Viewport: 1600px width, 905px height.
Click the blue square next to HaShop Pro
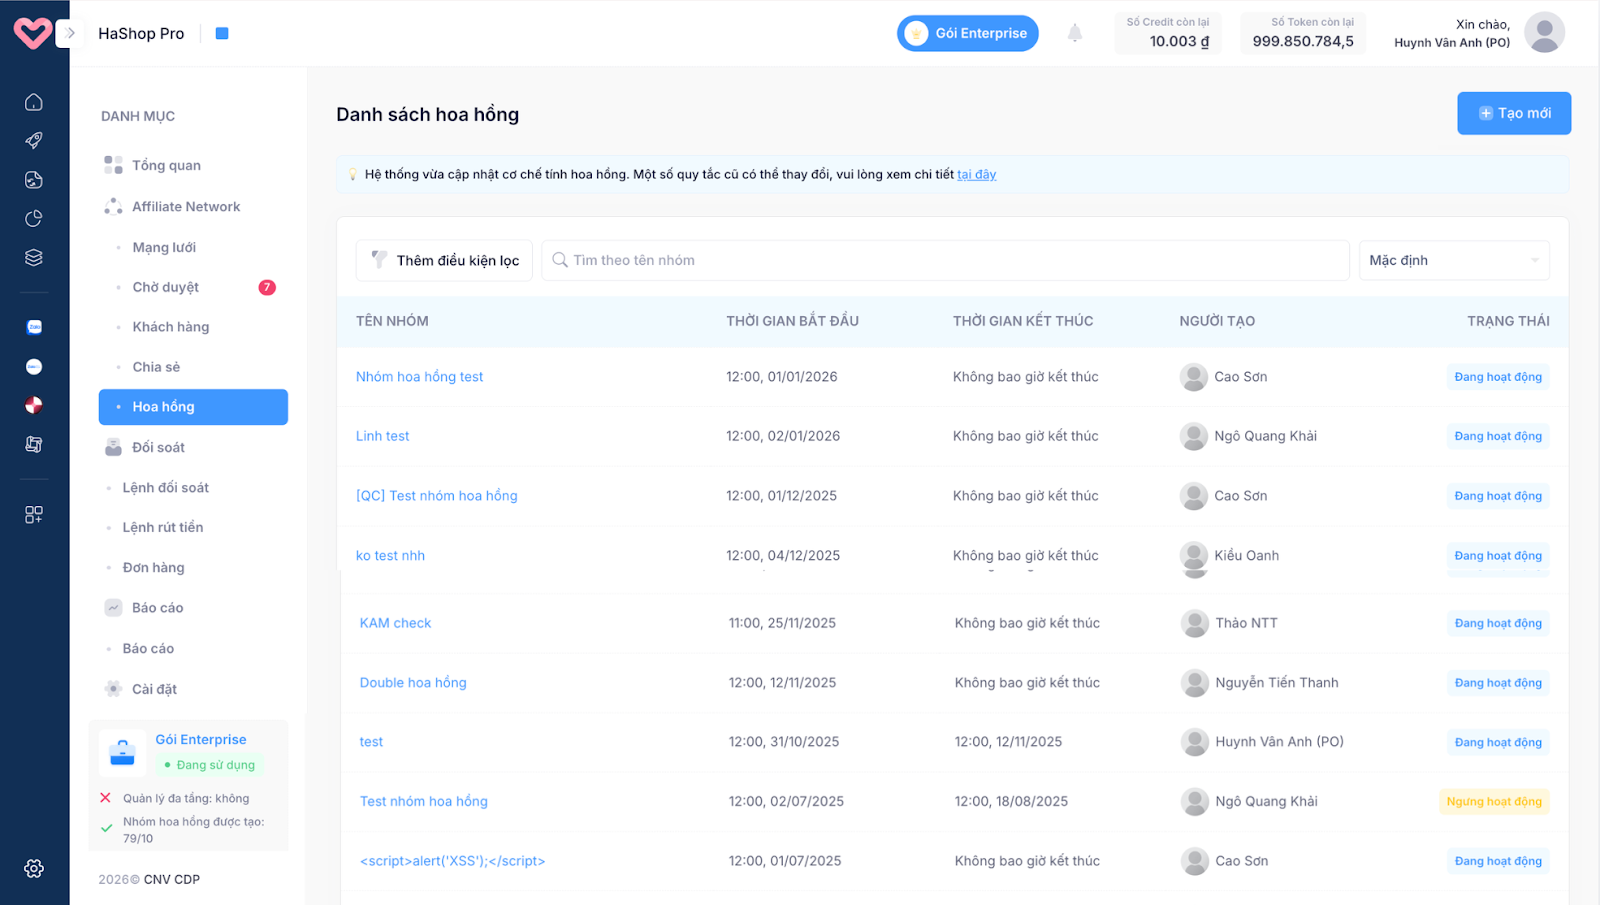(222, 34)
